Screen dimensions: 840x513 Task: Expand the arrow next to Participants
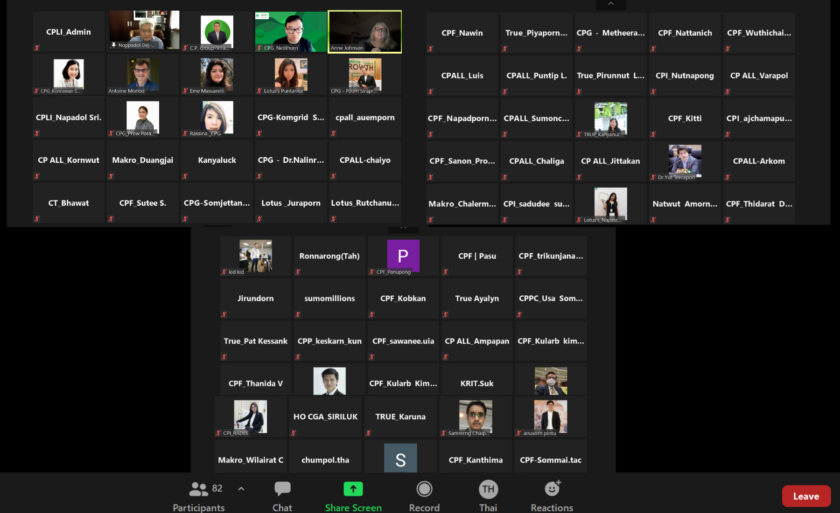(241, 489)
